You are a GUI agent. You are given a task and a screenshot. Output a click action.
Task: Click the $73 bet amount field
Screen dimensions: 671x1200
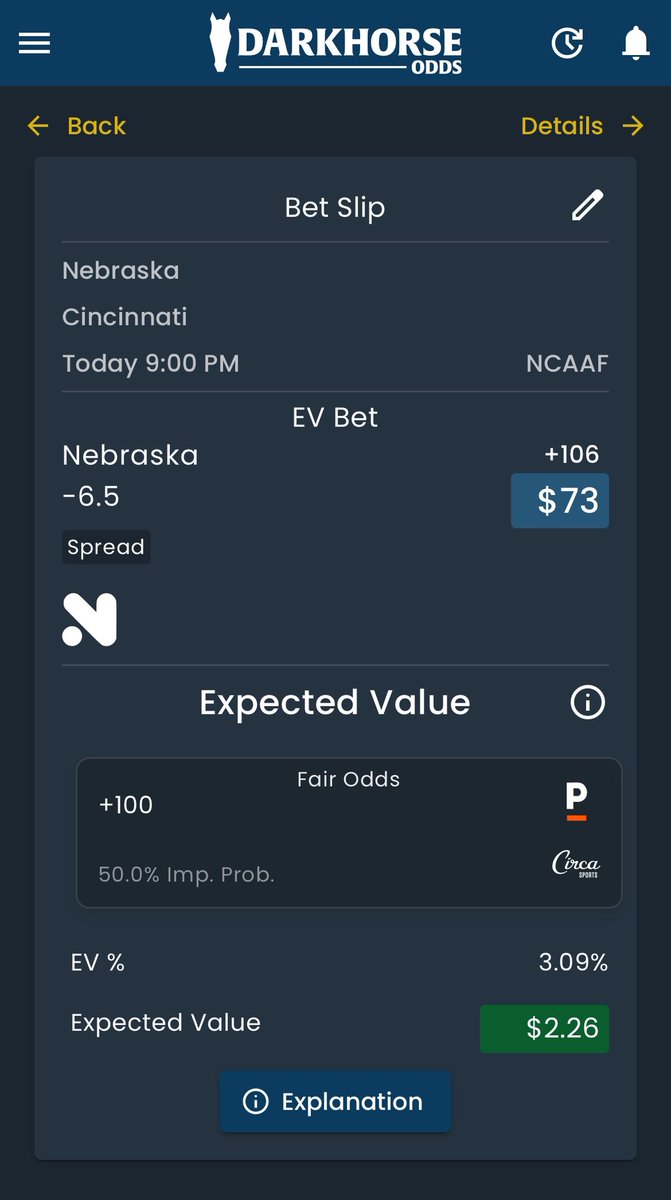560,500
